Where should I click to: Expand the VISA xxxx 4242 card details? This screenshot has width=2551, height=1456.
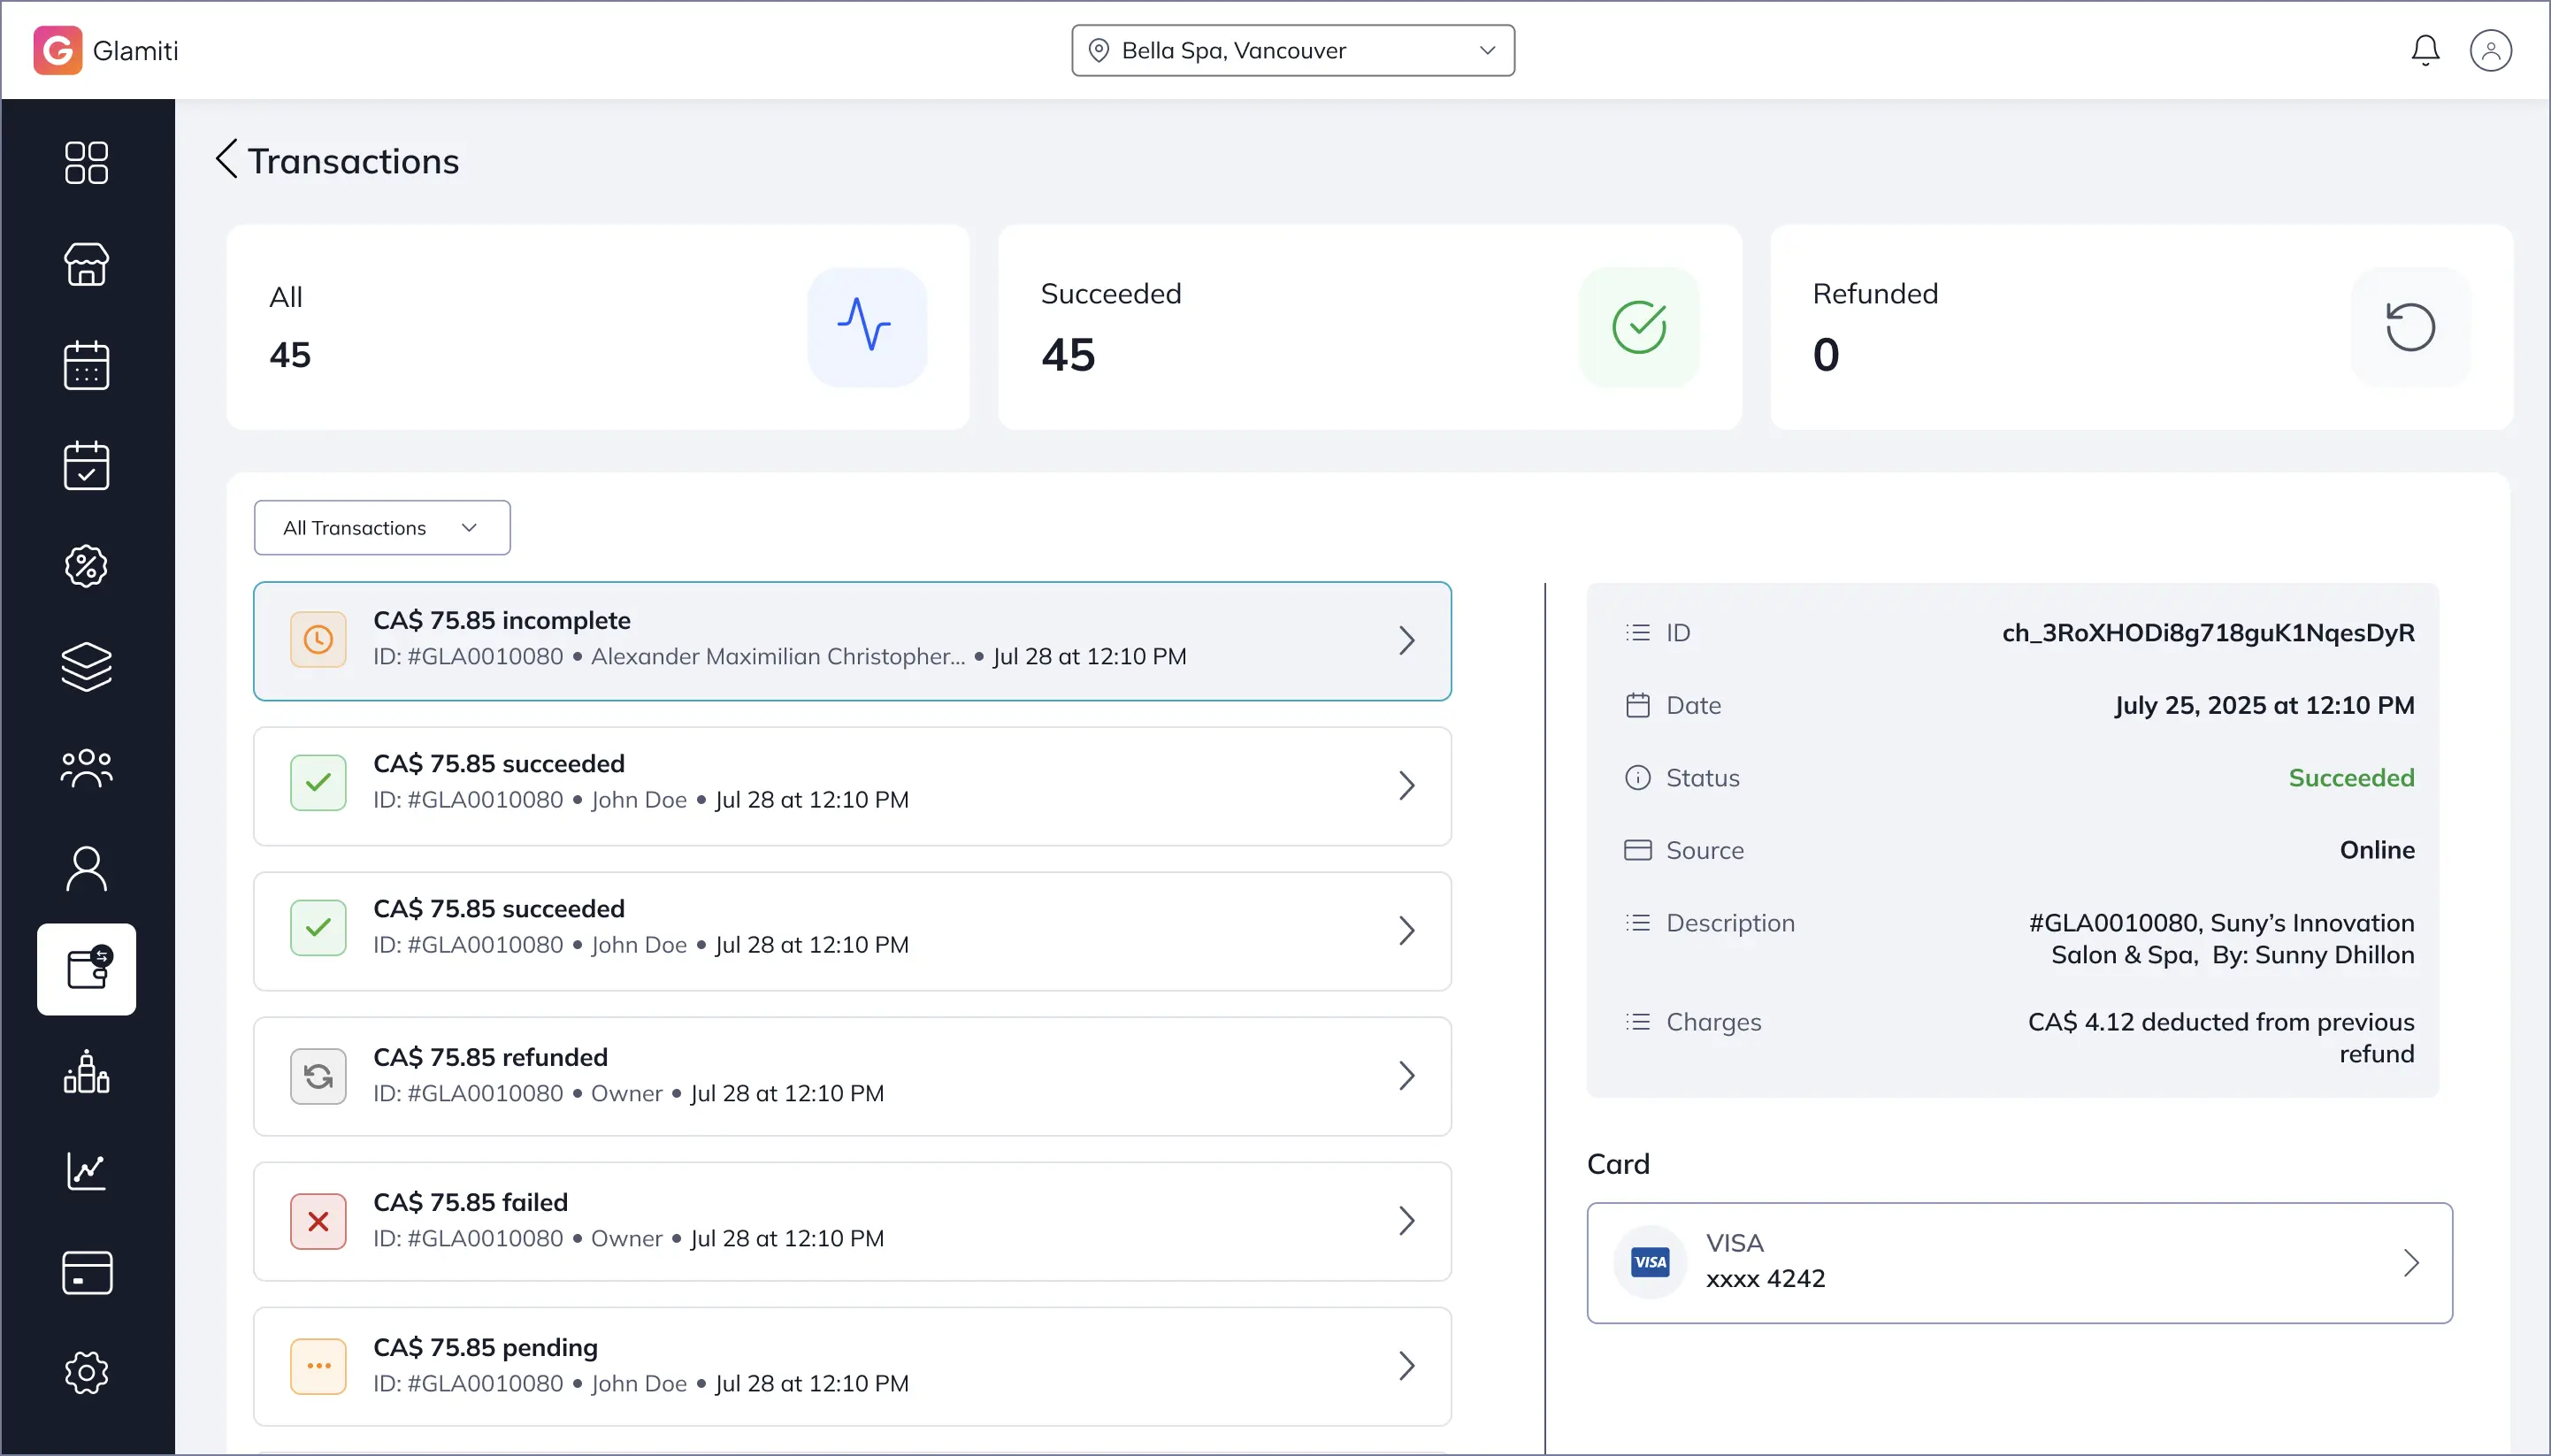pos(2018,1262)
